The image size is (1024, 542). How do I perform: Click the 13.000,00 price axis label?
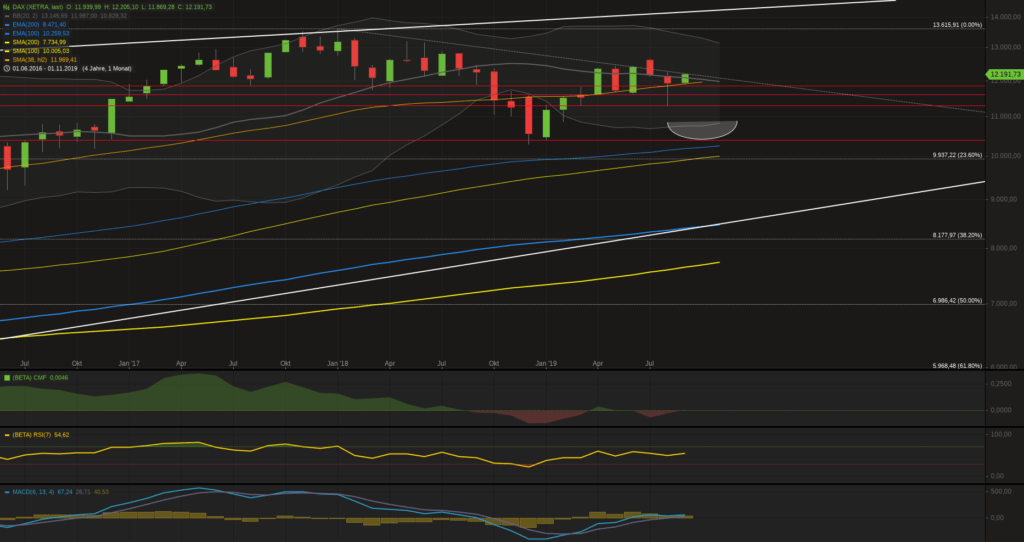click(1004, 47)
